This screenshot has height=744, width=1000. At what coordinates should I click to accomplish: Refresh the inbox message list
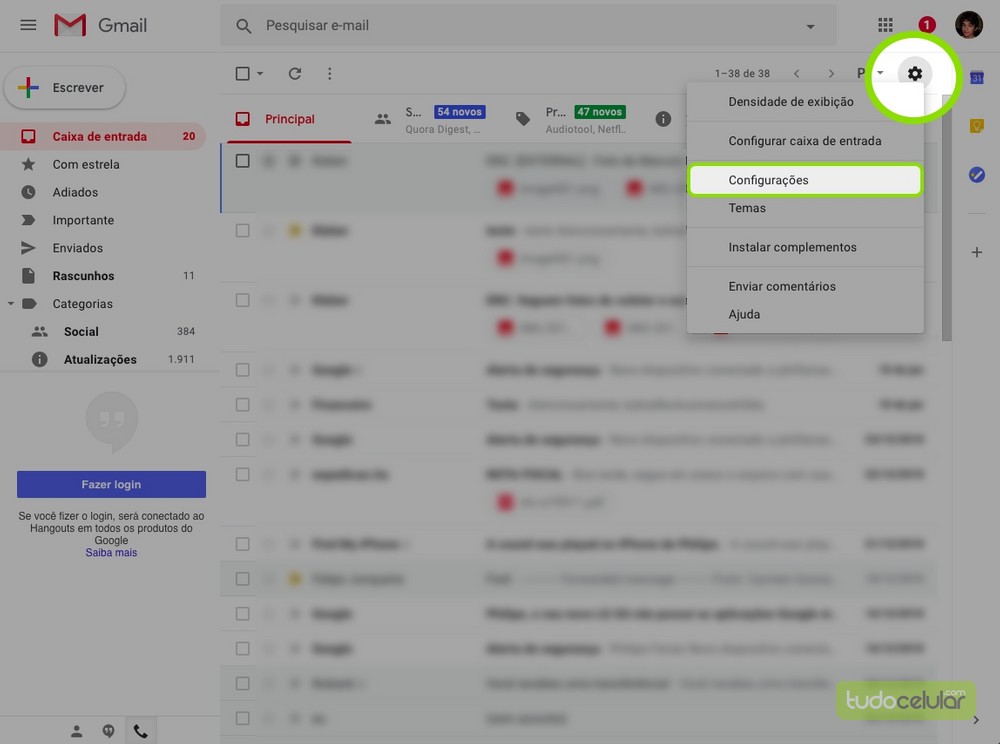click(294, 73)
